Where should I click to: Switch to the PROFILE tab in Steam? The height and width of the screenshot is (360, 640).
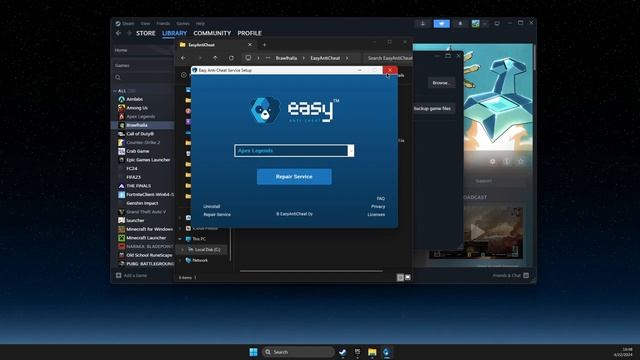pyautogui.click(x=249, y=33)
